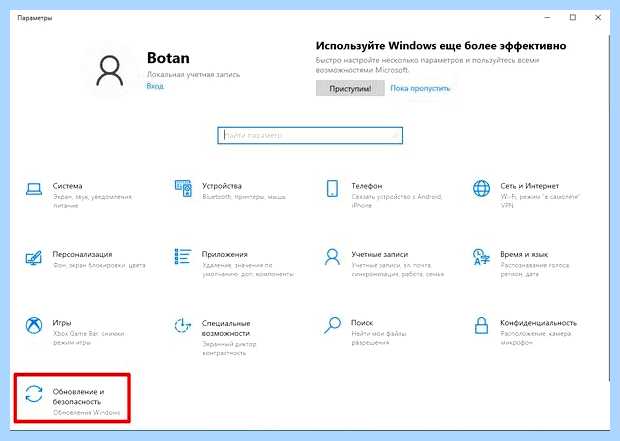Select the Сеть и Интернет title
Viewport: 620px width, 441px height.
pos(530,186)
